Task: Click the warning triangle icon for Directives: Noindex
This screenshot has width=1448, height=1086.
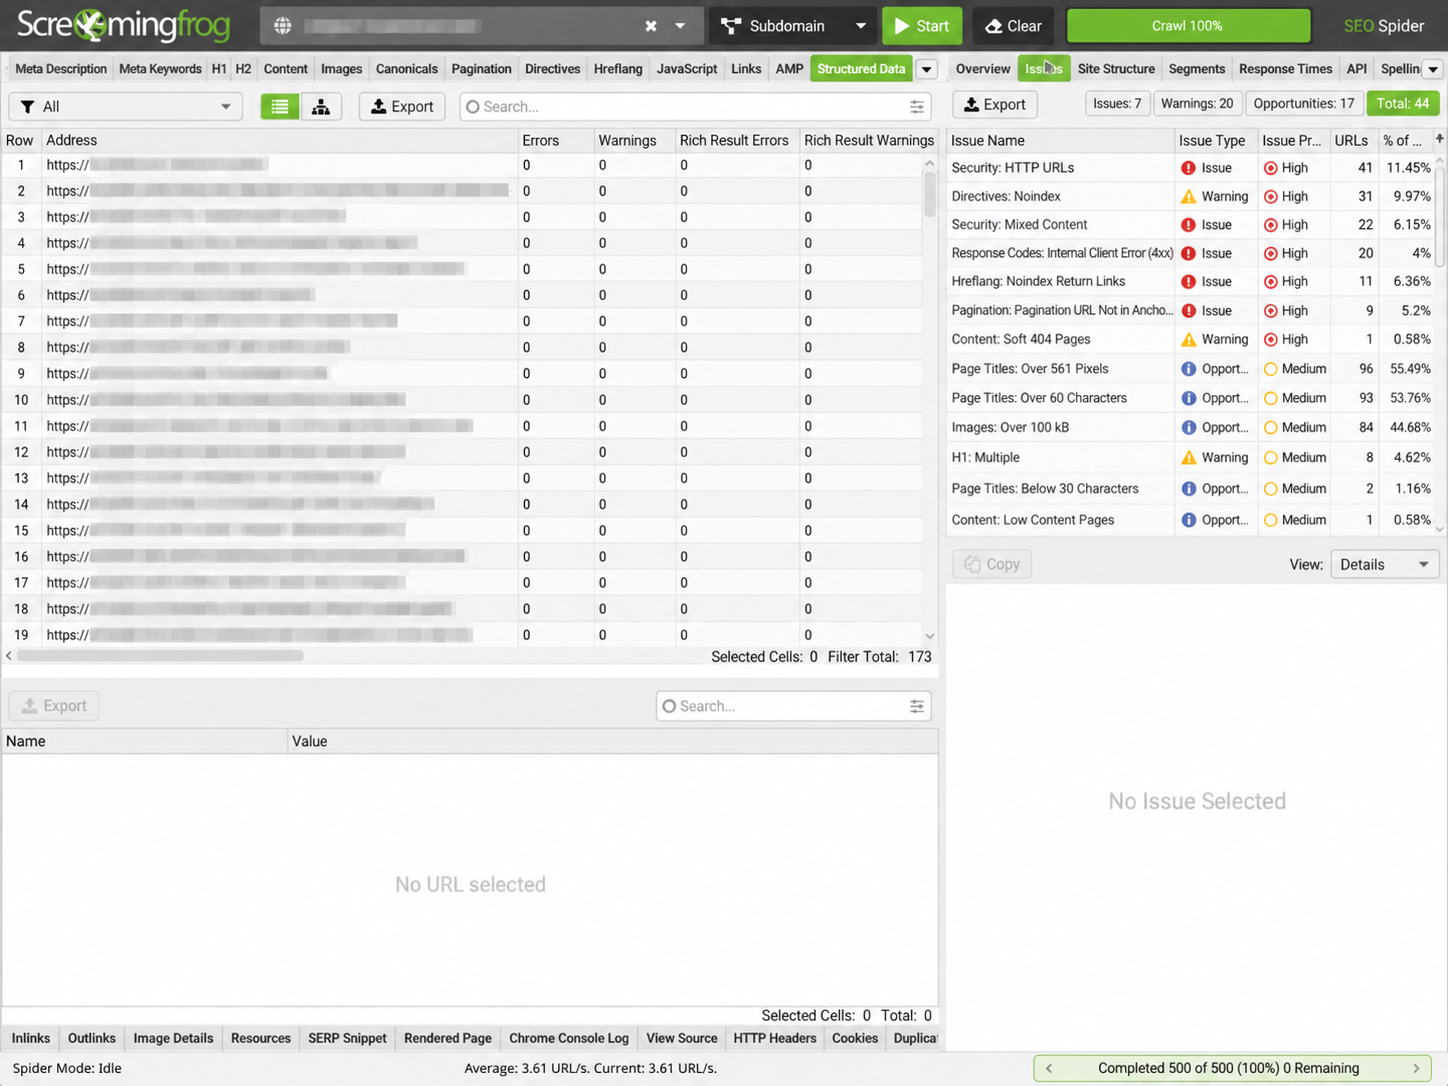Action: pyautogui.click(x=1188, y=197)
